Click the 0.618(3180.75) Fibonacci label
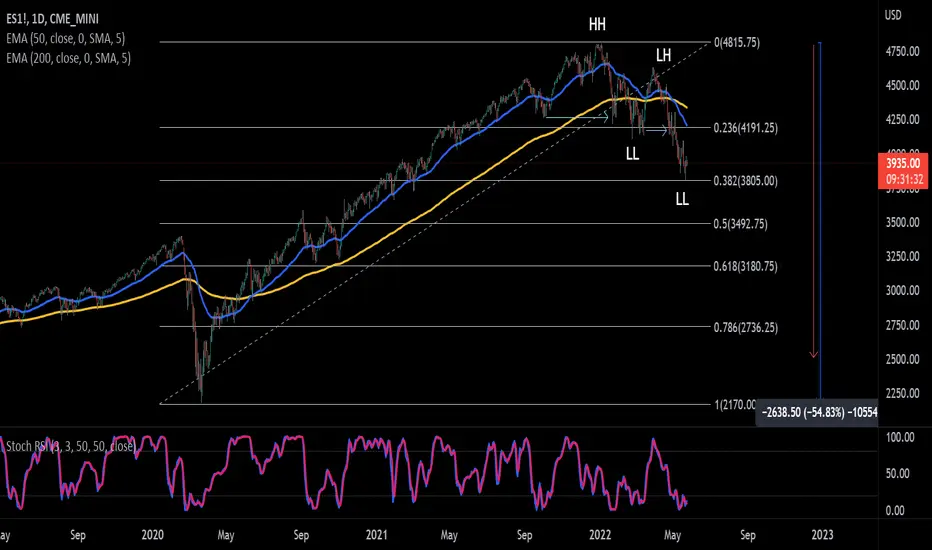 click(x=745, y=266)
